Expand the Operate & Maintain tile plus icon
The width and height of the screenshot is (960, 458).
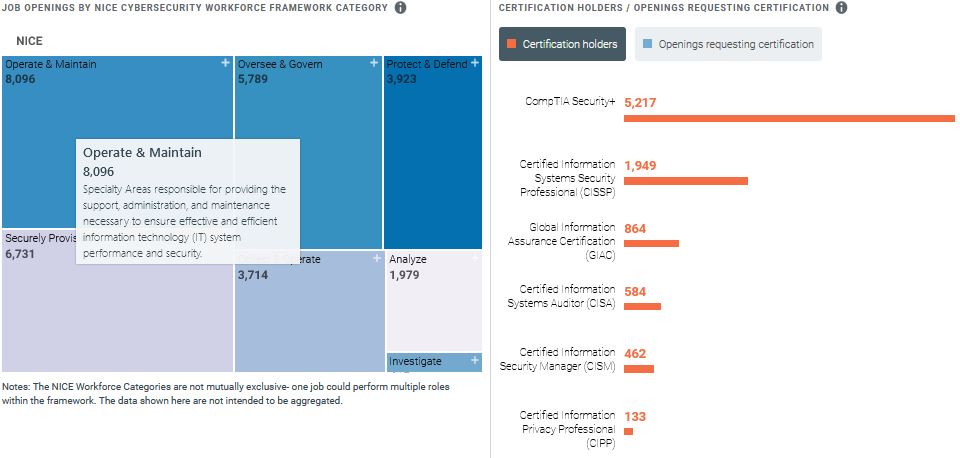(225, 63)
